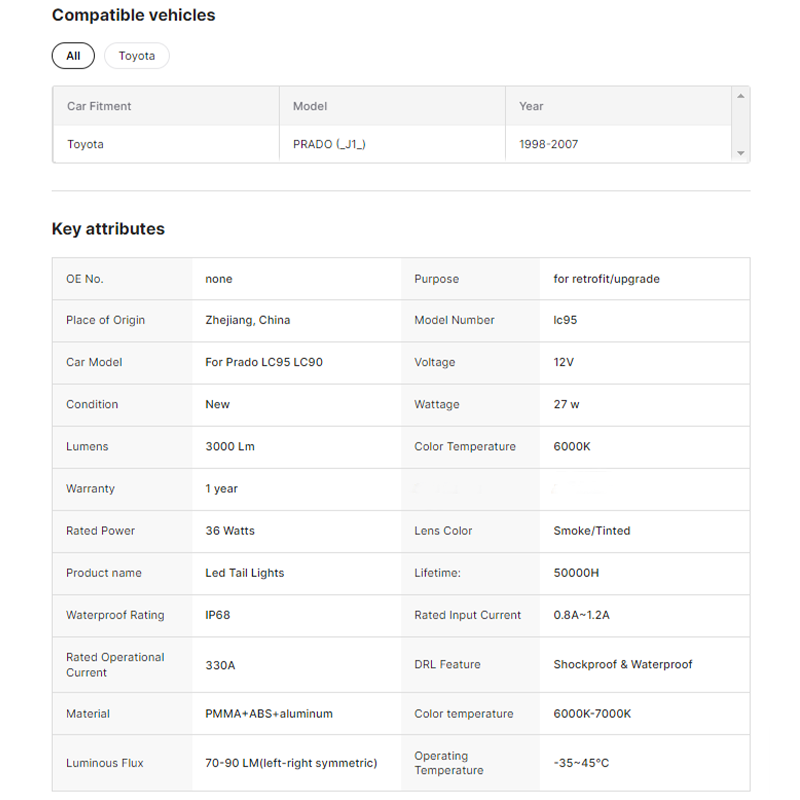Click the lc95 model number value

coord(565,320)
